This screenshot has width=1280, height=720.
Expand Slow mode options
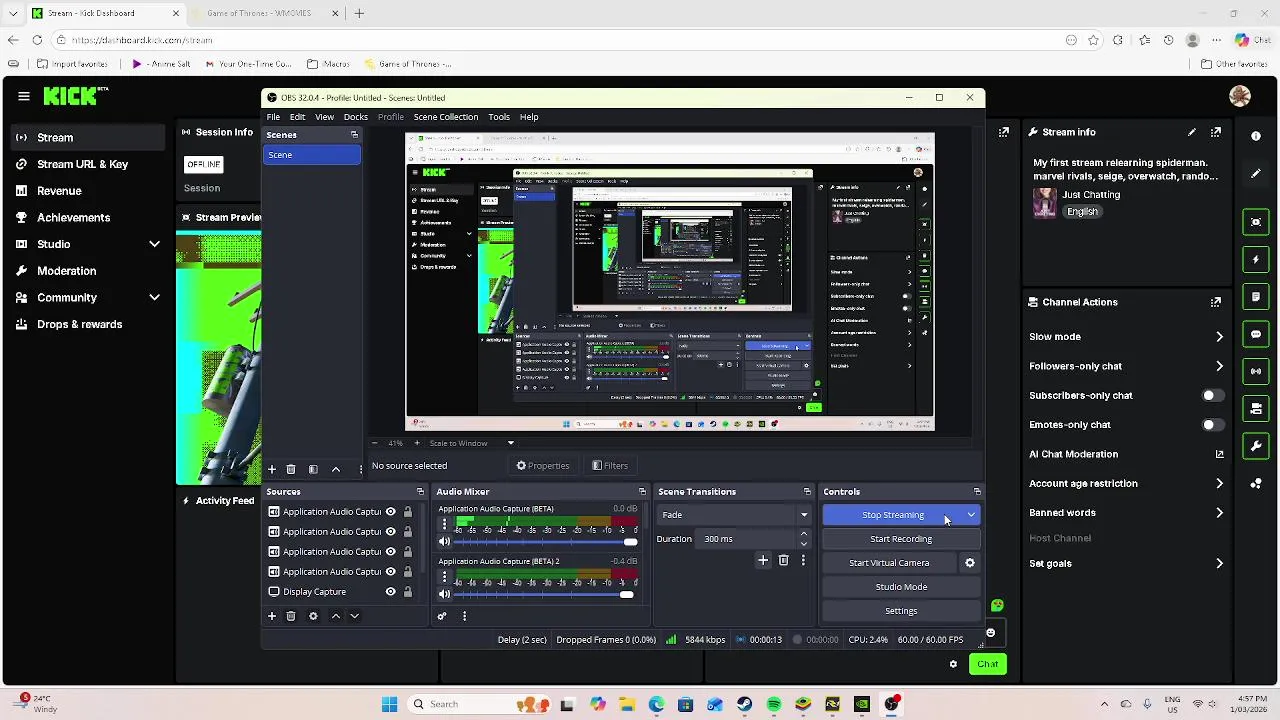click(1219, 337)
